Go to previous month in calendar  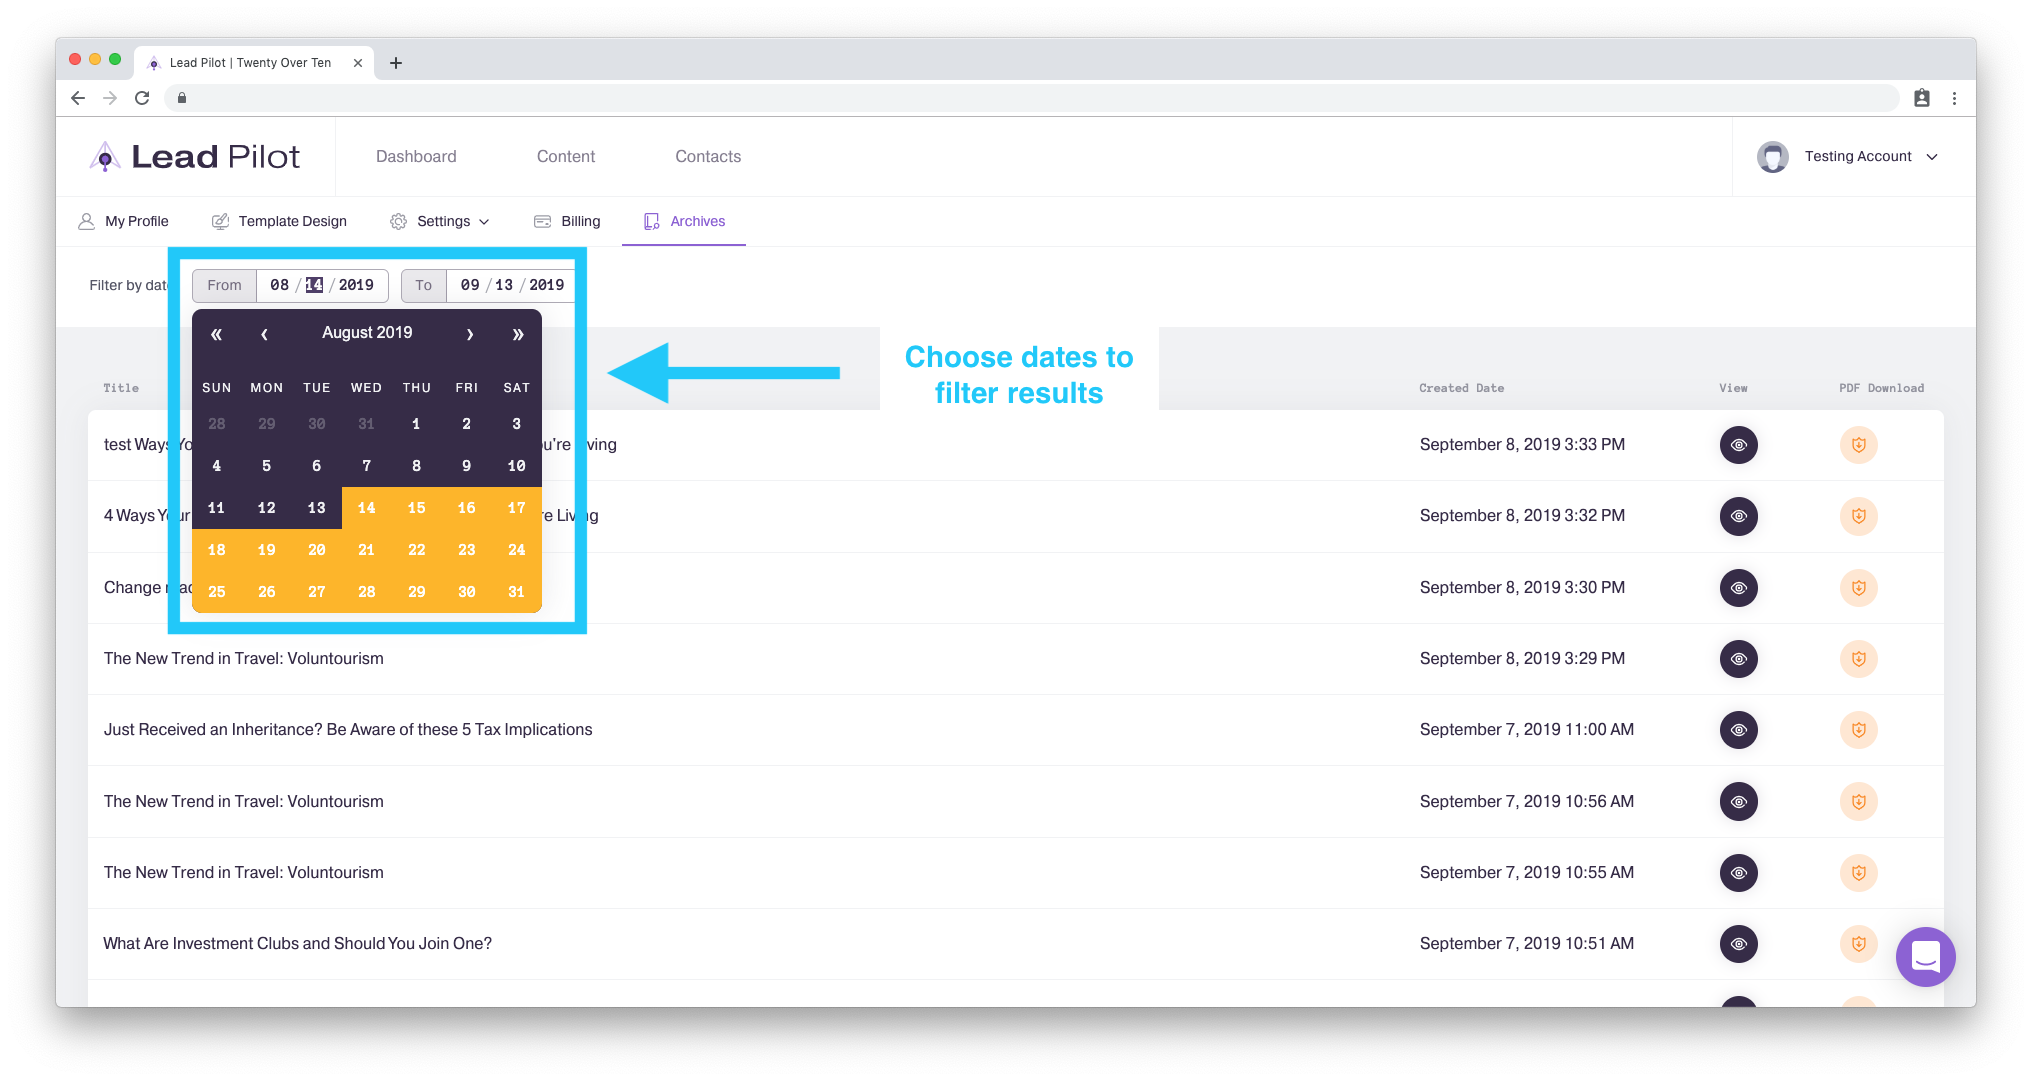pos(264,334)
